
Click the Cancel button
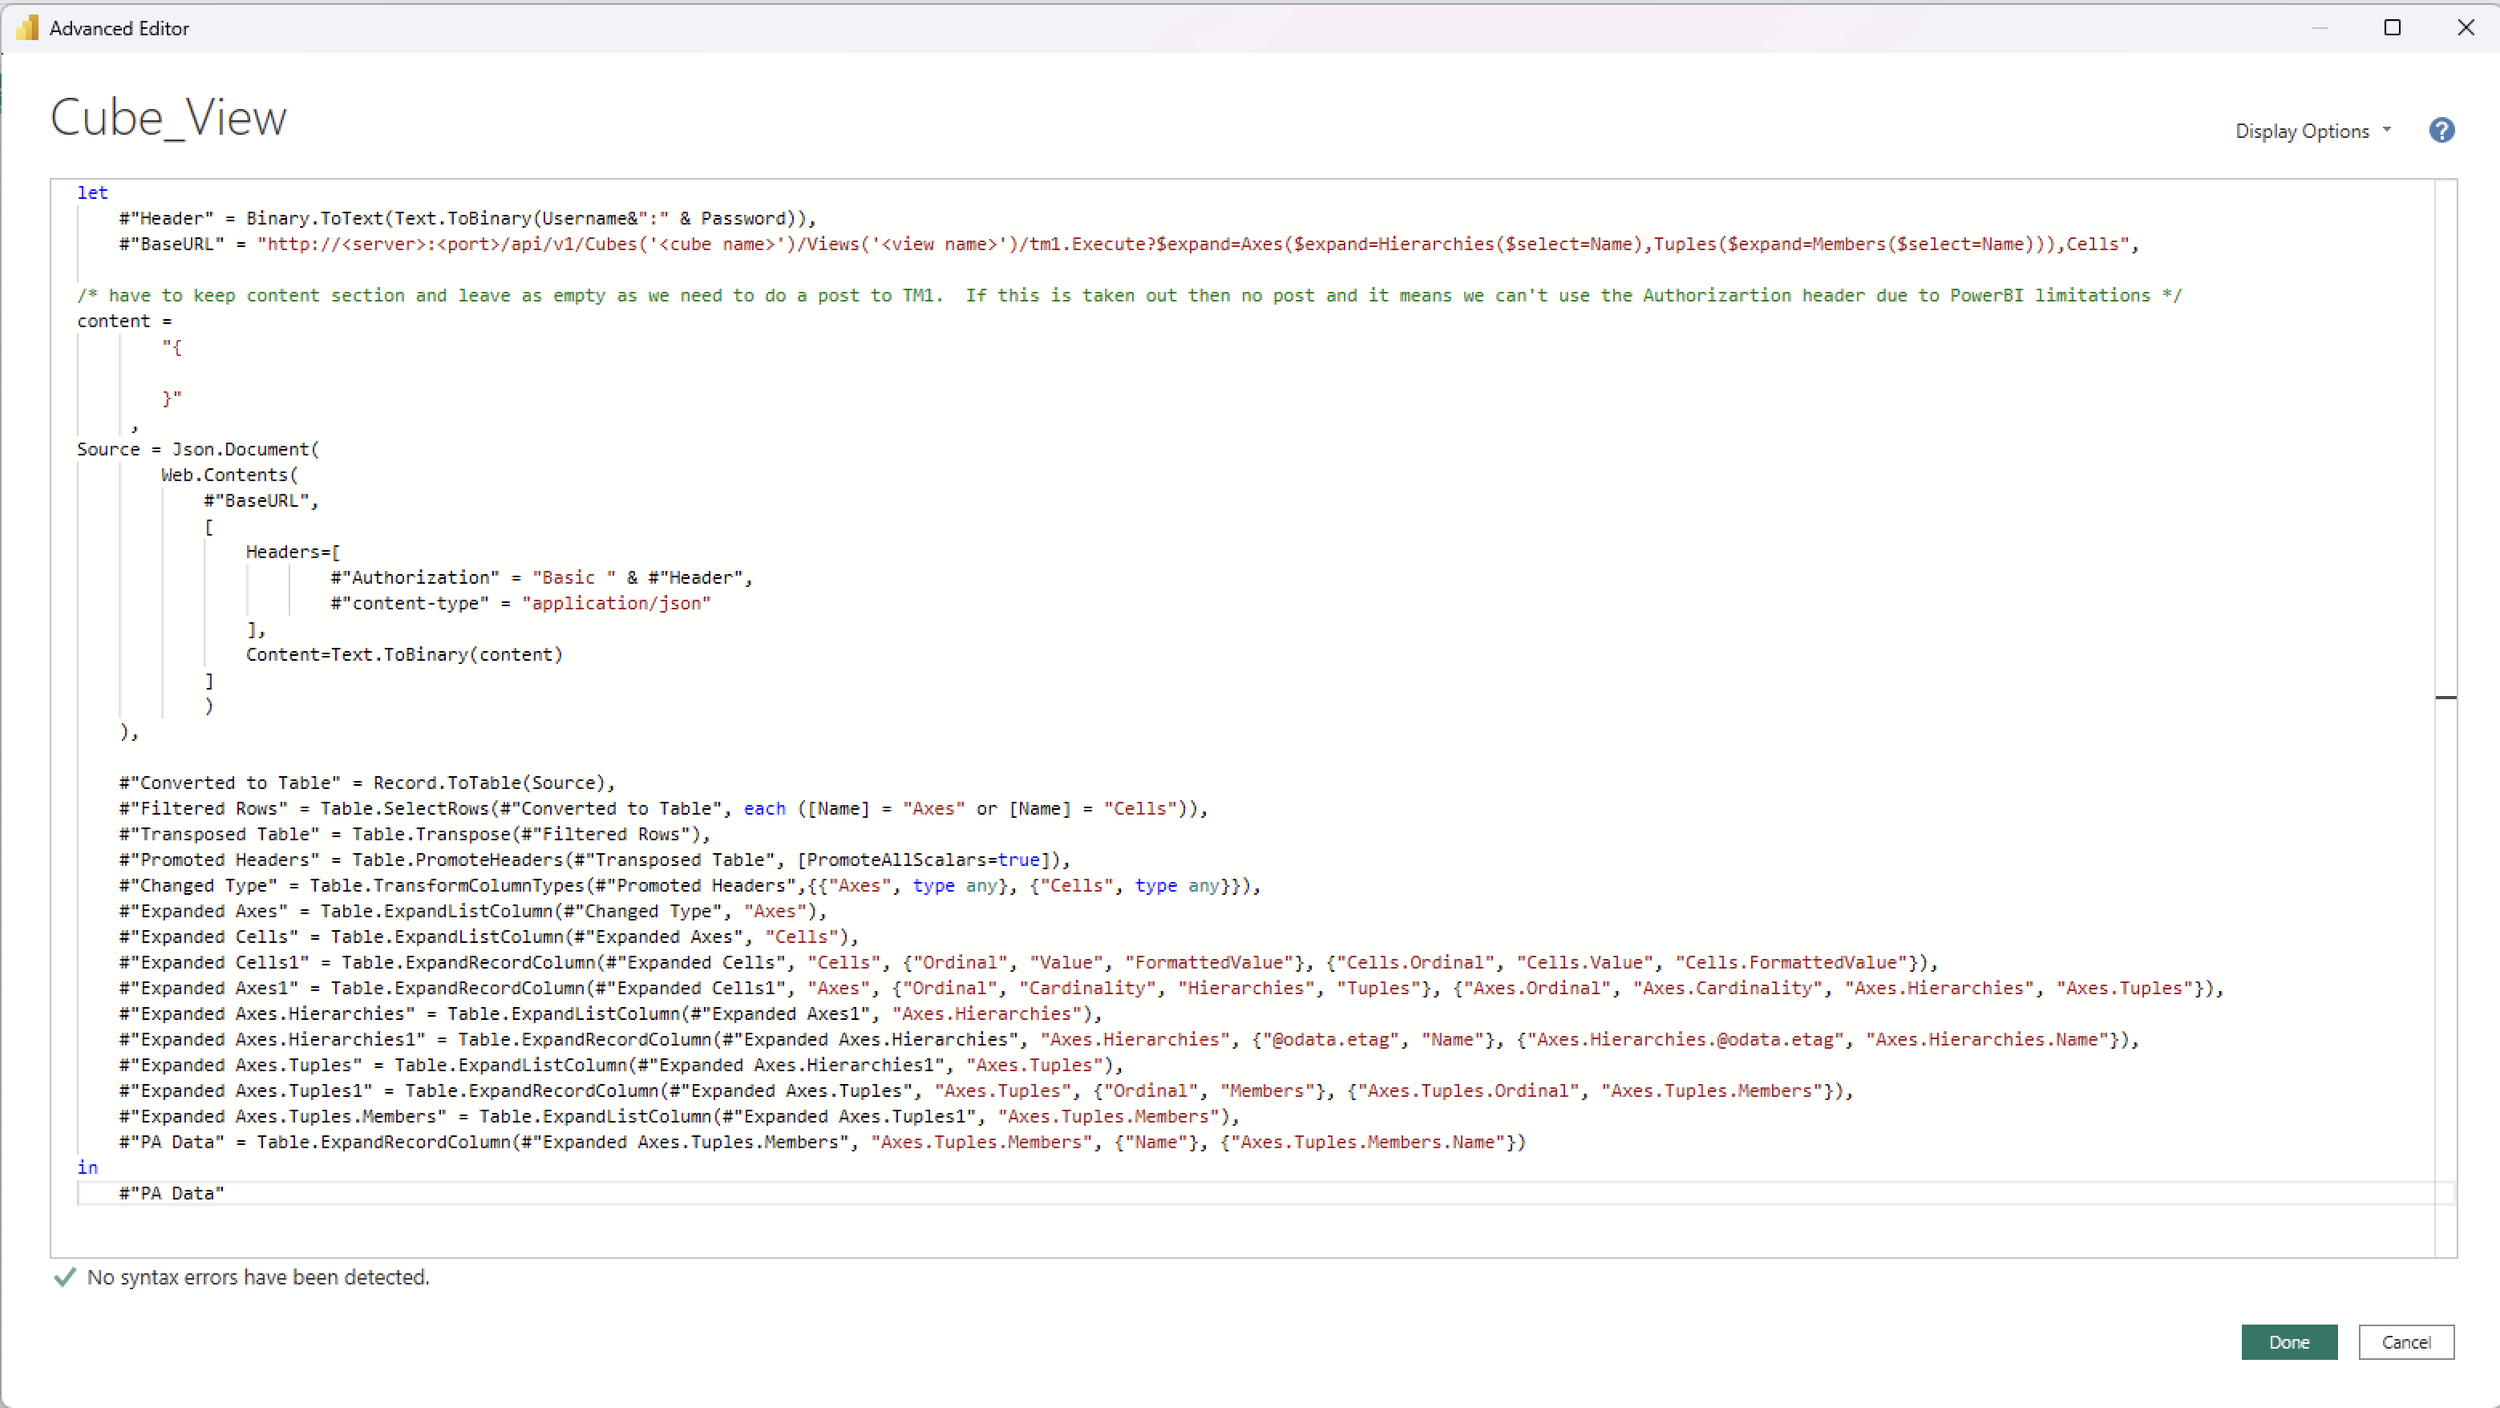(2405, 1342)
